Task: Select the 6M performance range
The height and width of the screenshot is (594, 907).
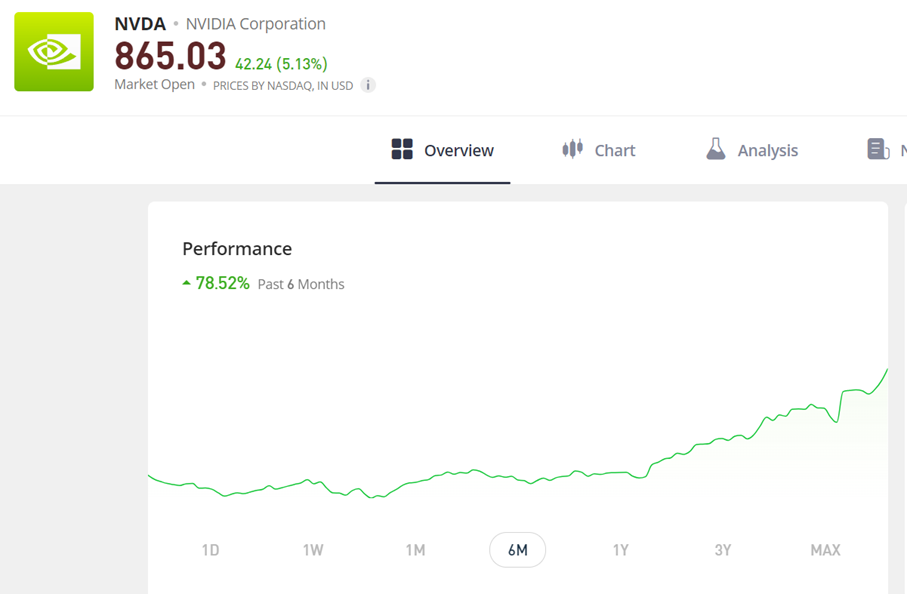Action: 518,550
